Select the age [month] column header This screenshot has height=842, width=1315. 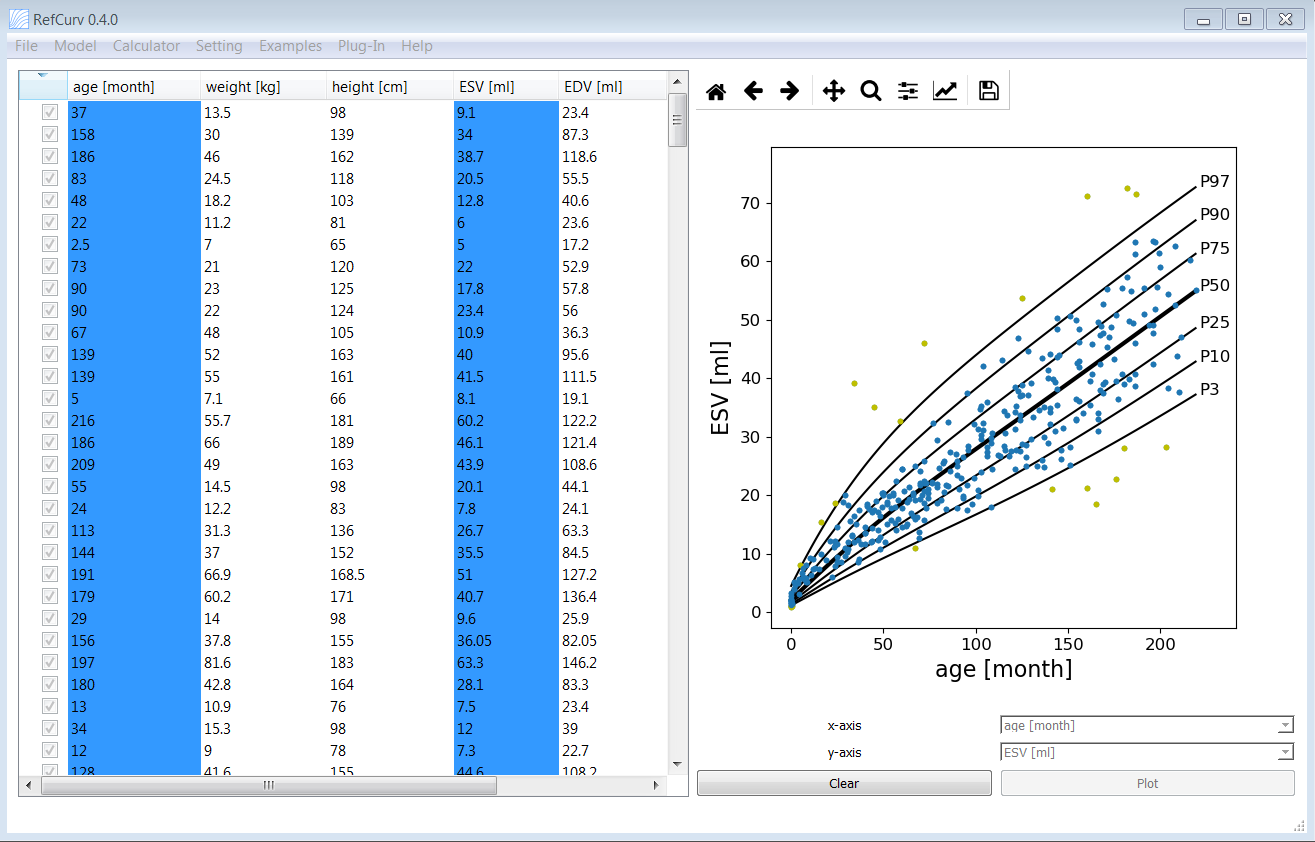(x=134, y=86)
